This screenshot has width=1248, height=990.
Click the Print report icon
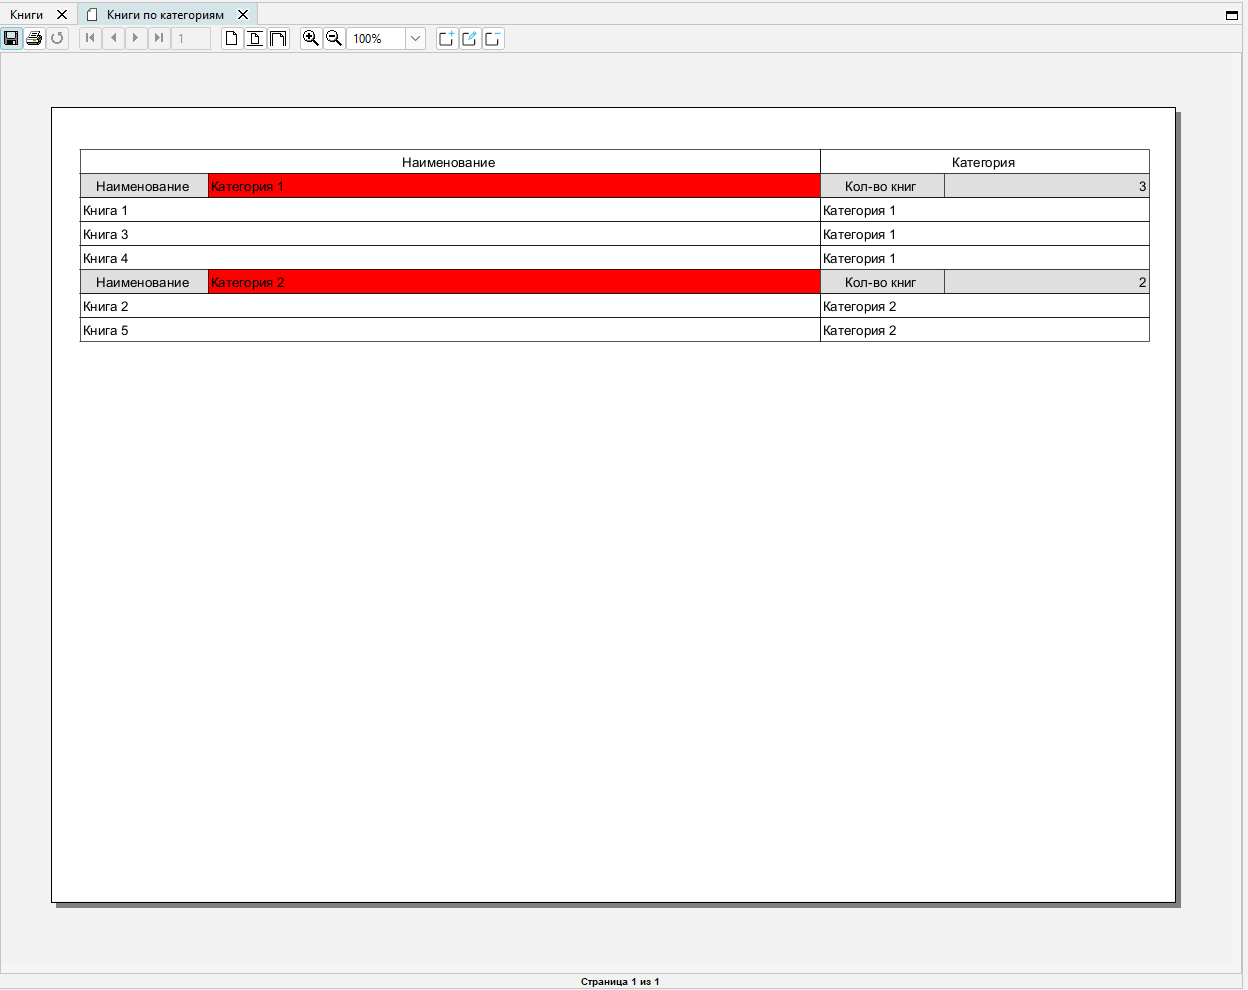(34, 38)
